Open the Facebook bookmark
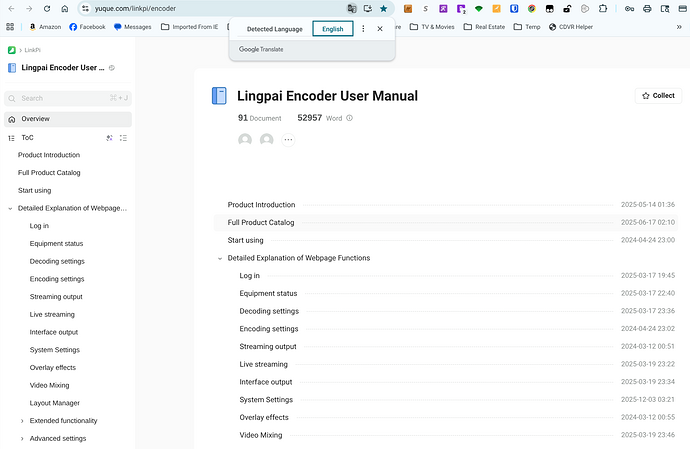This screenshot has height=449, width=690. [x=88, y=27]
